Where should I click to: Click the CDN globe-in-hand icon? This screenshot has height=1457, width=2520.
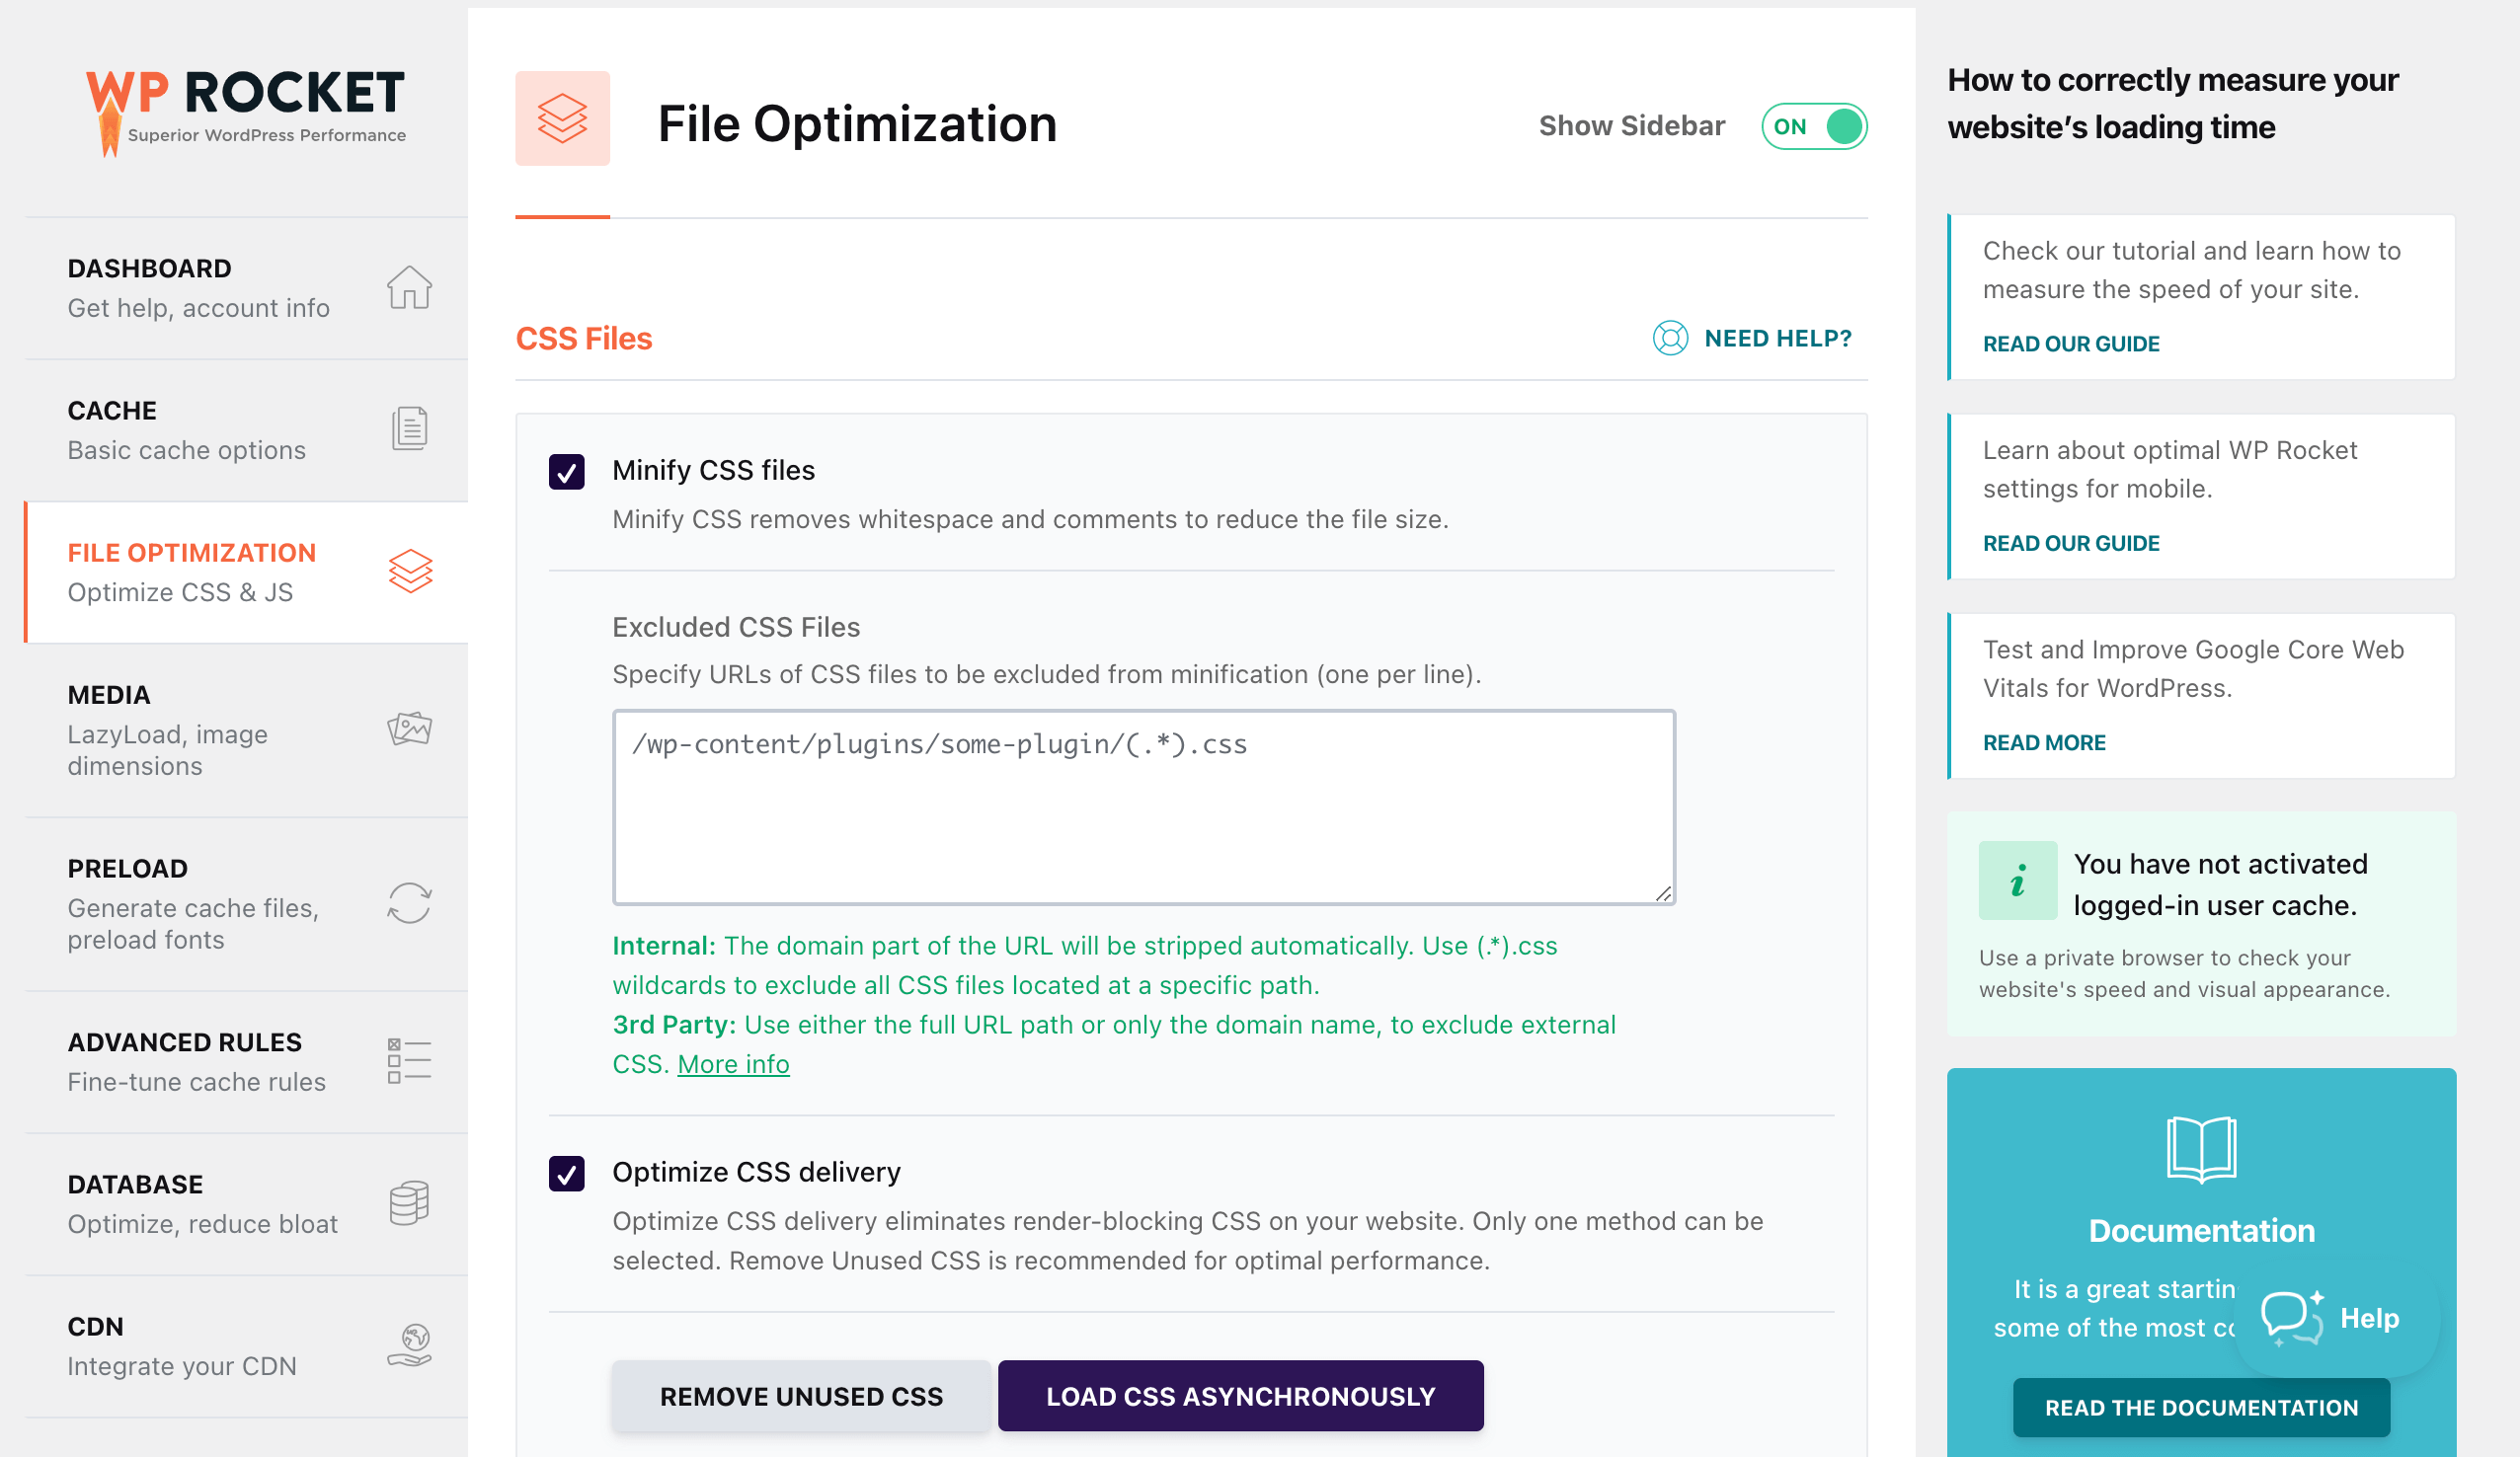click(x=409, y=1345)
